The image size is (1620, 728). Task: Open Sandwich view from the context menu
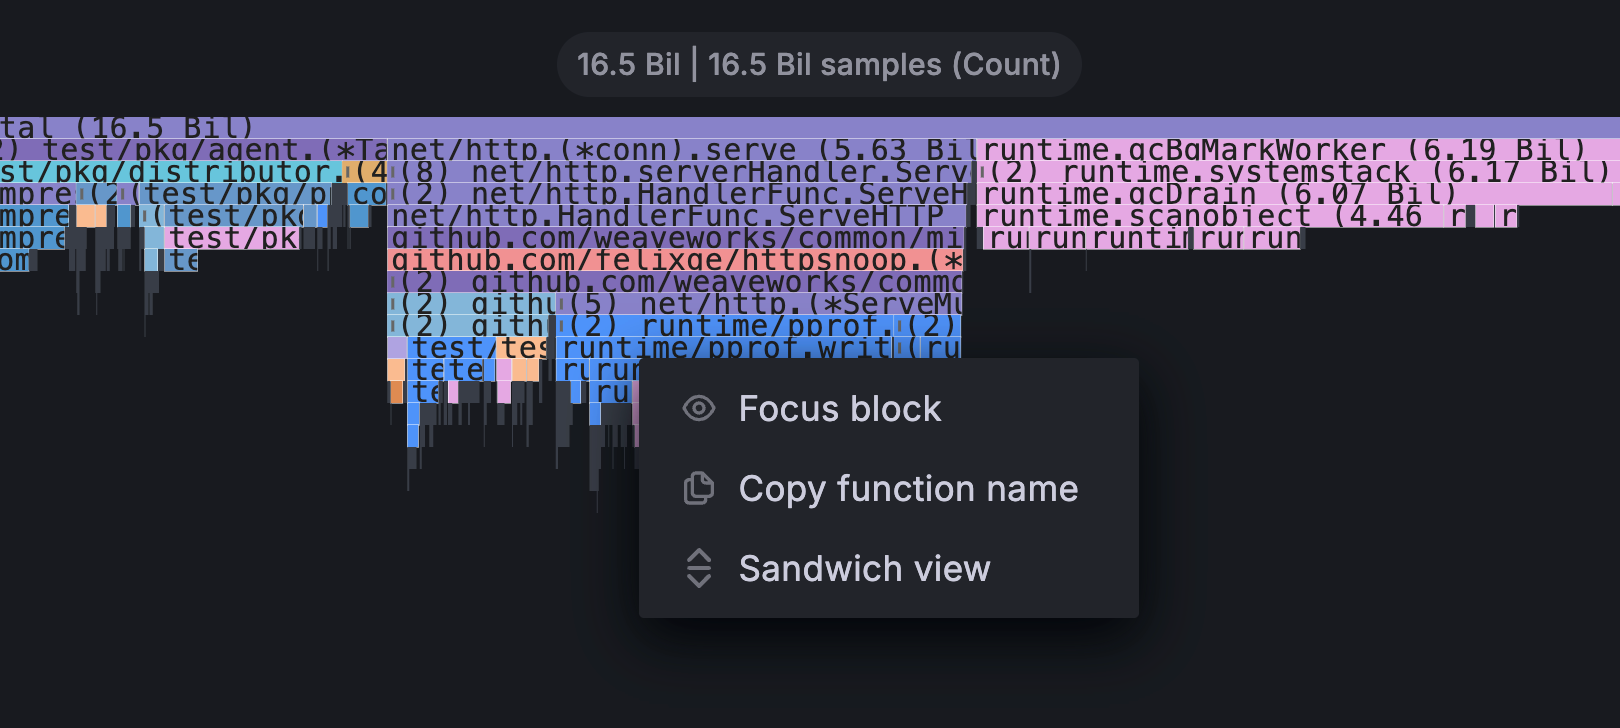pos(864,568)
